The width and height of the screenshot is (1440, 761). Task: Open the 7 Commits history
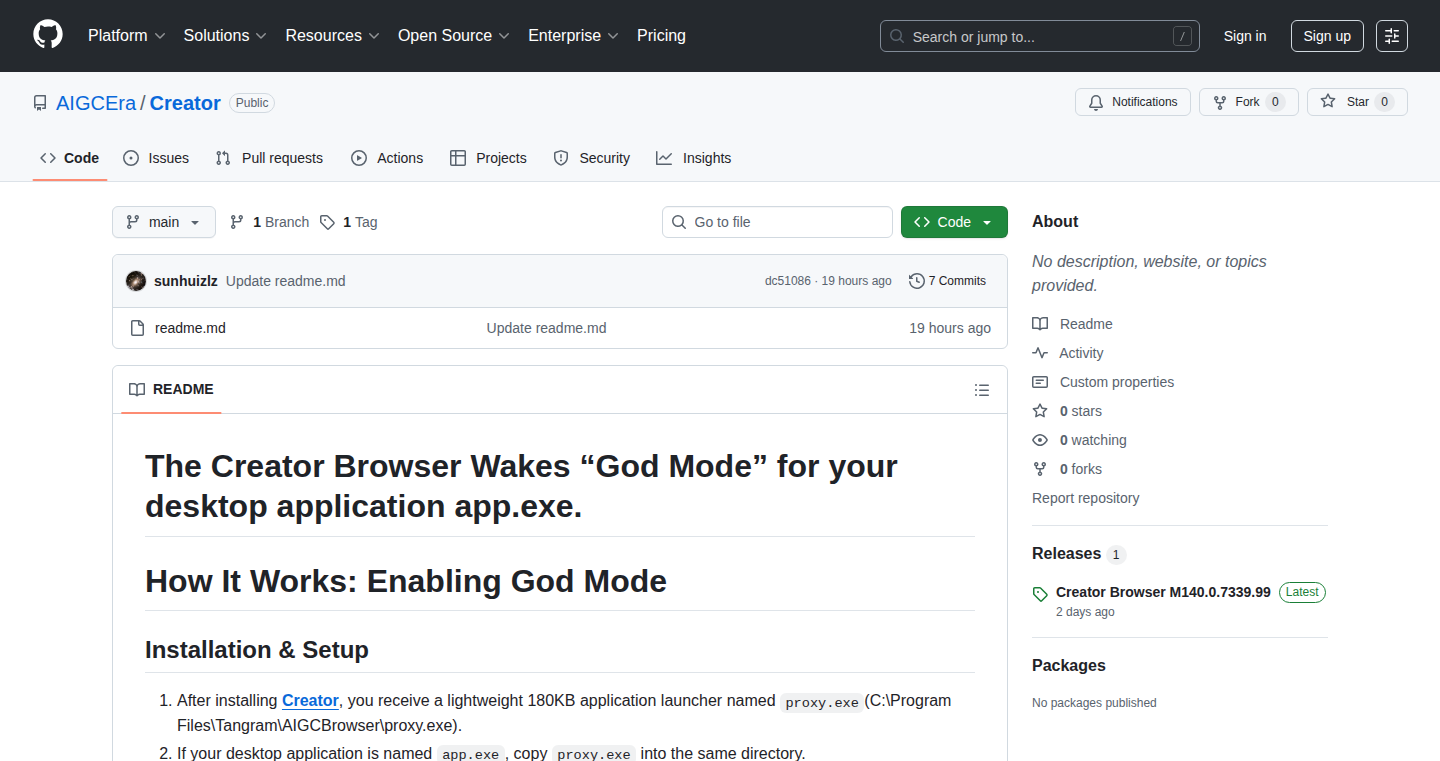tap(948, 281)
